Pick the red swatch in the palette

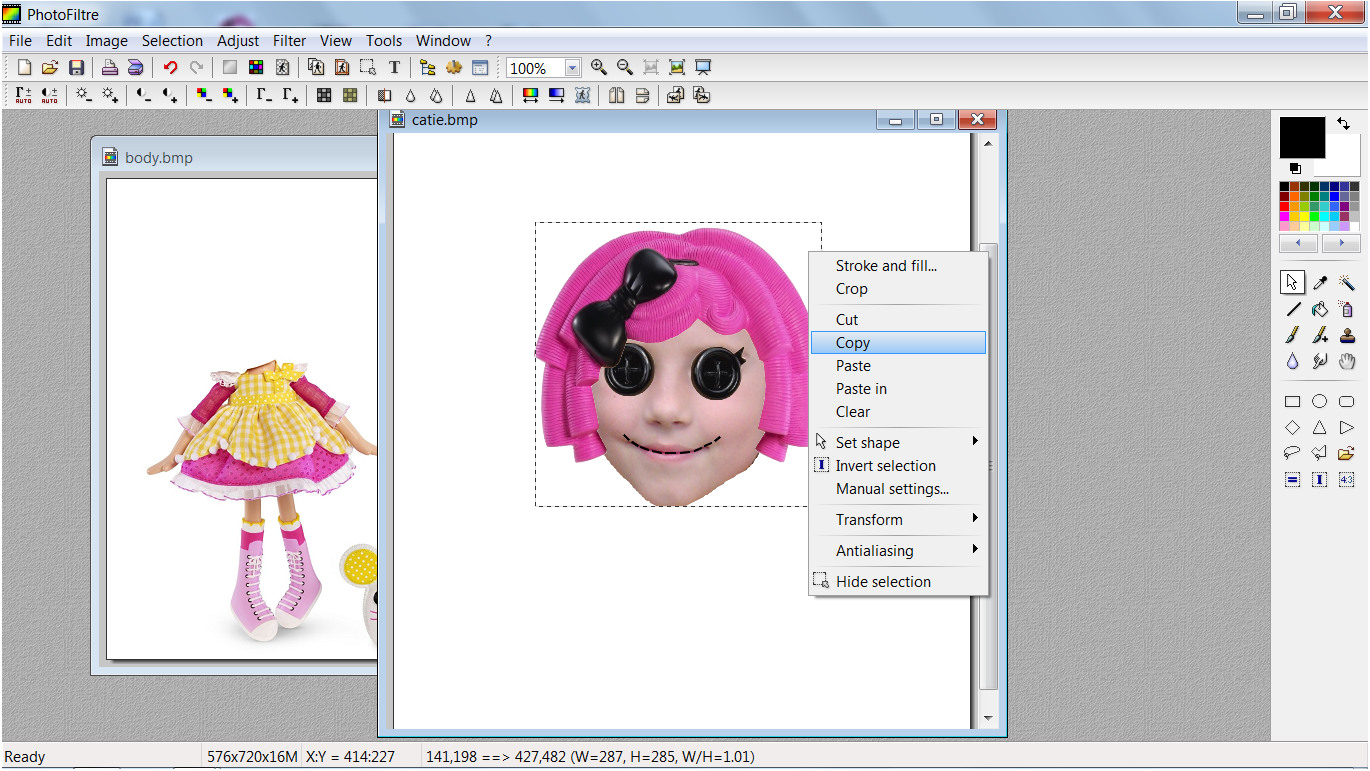(1285, 206)
